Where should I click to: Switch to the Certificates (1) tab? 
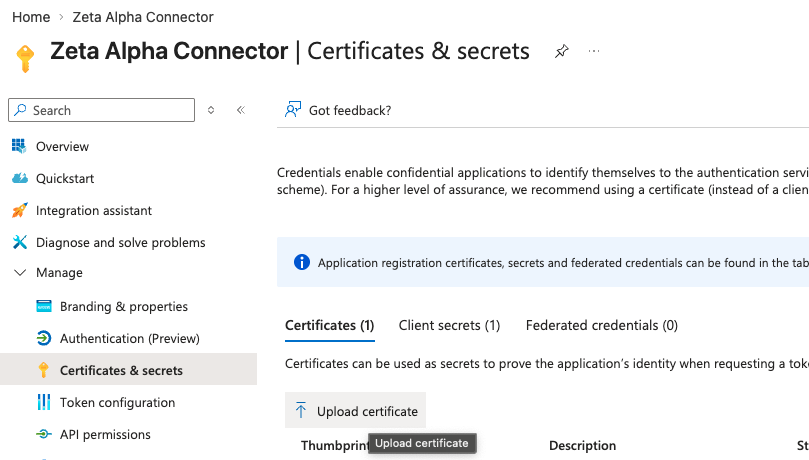pyautogui.click(x=330, y=325)
